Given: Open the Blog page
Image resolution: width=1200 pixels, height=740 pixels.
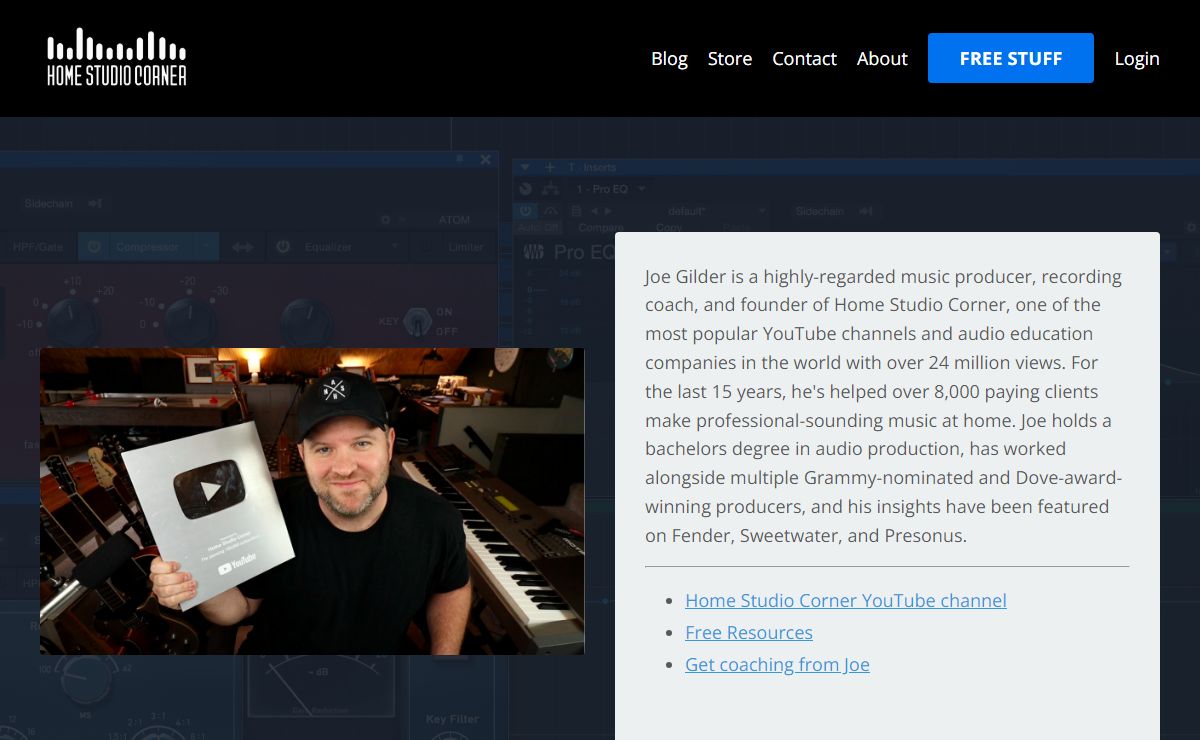Looking at the screenshot, I should click(669, 58).
